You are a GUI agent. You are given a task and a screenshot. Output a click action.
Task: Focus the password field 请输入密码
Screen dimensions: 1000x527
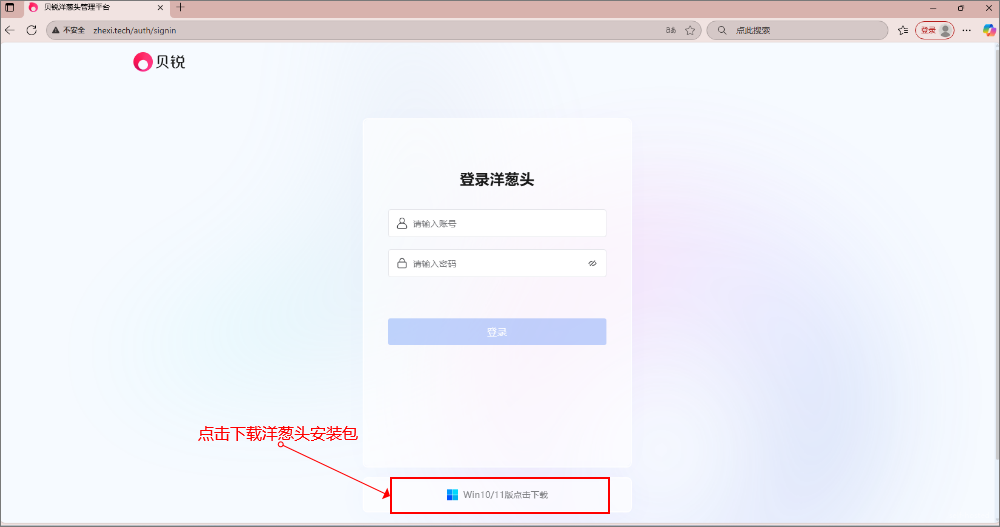pos(495,264)
